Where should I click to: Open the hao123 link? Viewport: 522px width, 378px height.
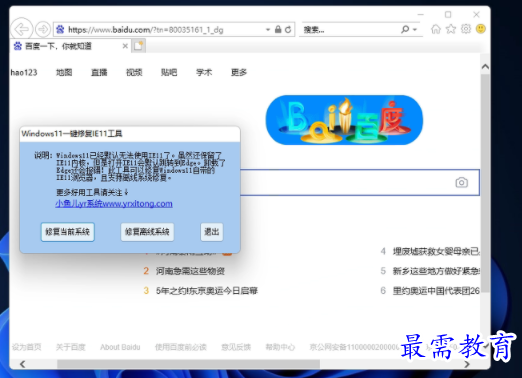coord(24,72)
